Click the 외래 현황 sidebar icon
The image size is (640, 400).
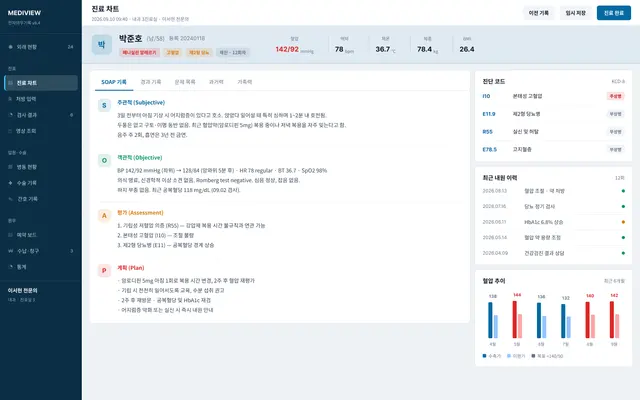click(x=11, y=47)
